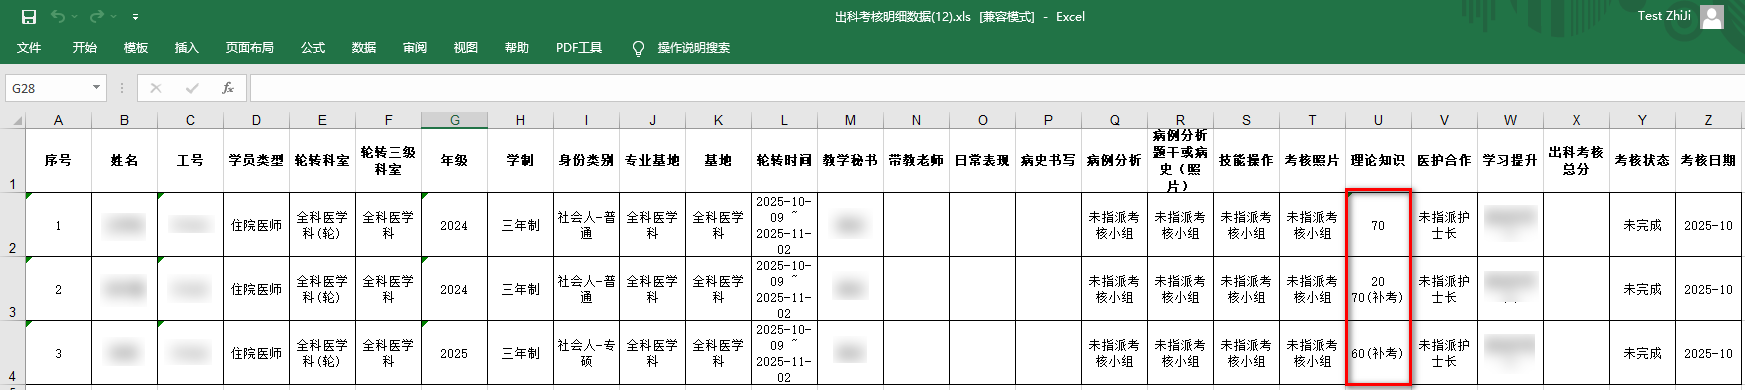Open the 公式 ribbon tab
This screenshot has width=1745, height=390.
(313, 47)
